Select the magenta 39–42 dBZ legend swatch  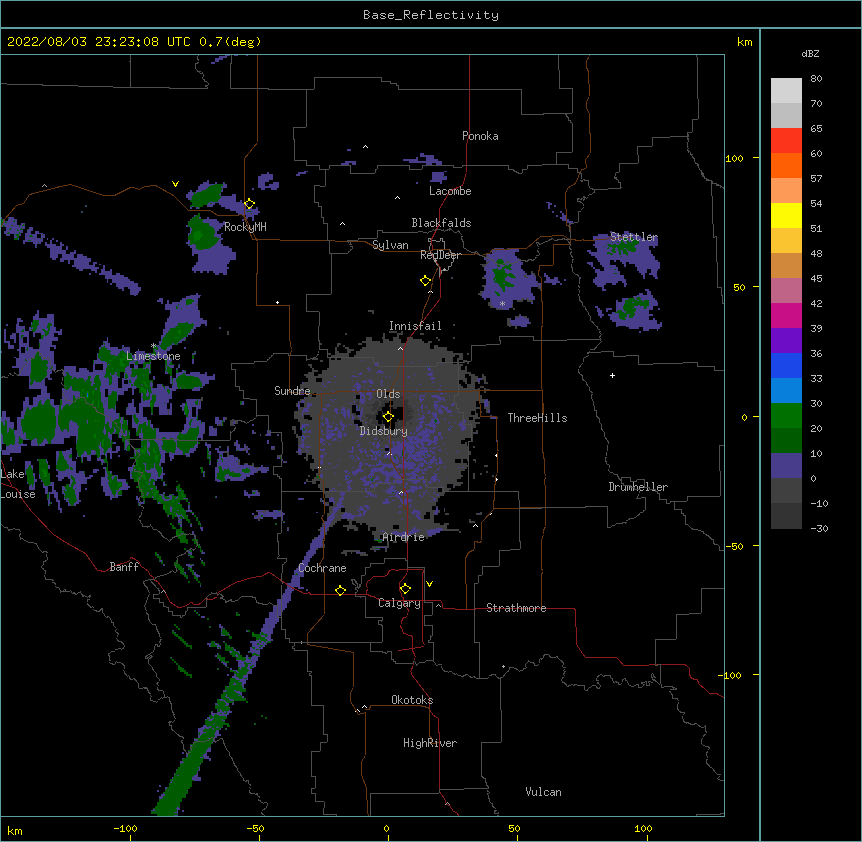point(786,315)
